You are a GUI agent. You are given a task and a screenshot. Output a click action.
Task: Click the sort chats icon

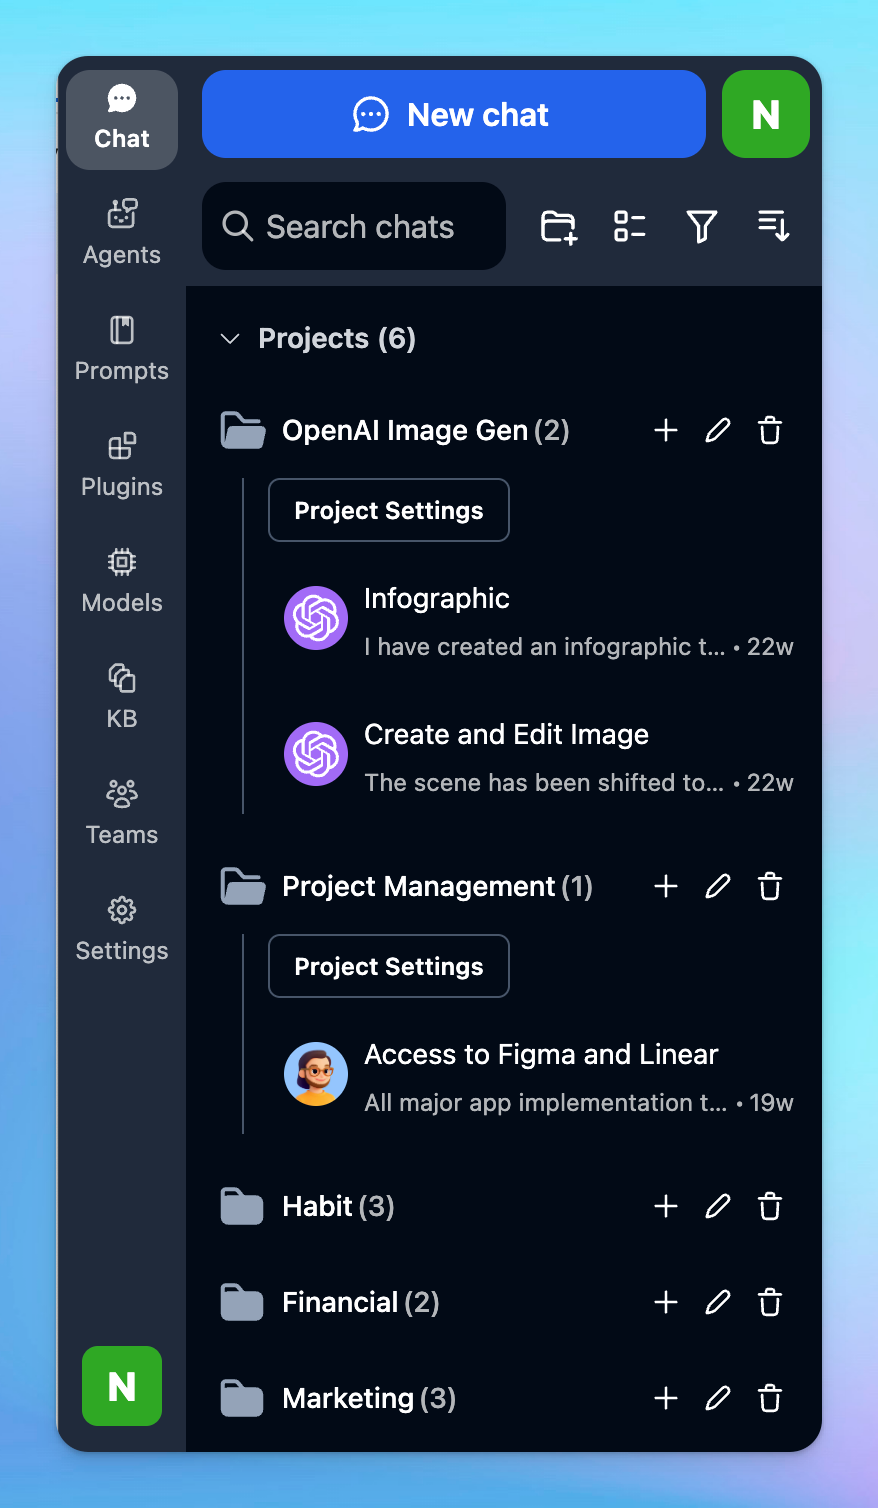pyautogui.click(x=773, y=227)
